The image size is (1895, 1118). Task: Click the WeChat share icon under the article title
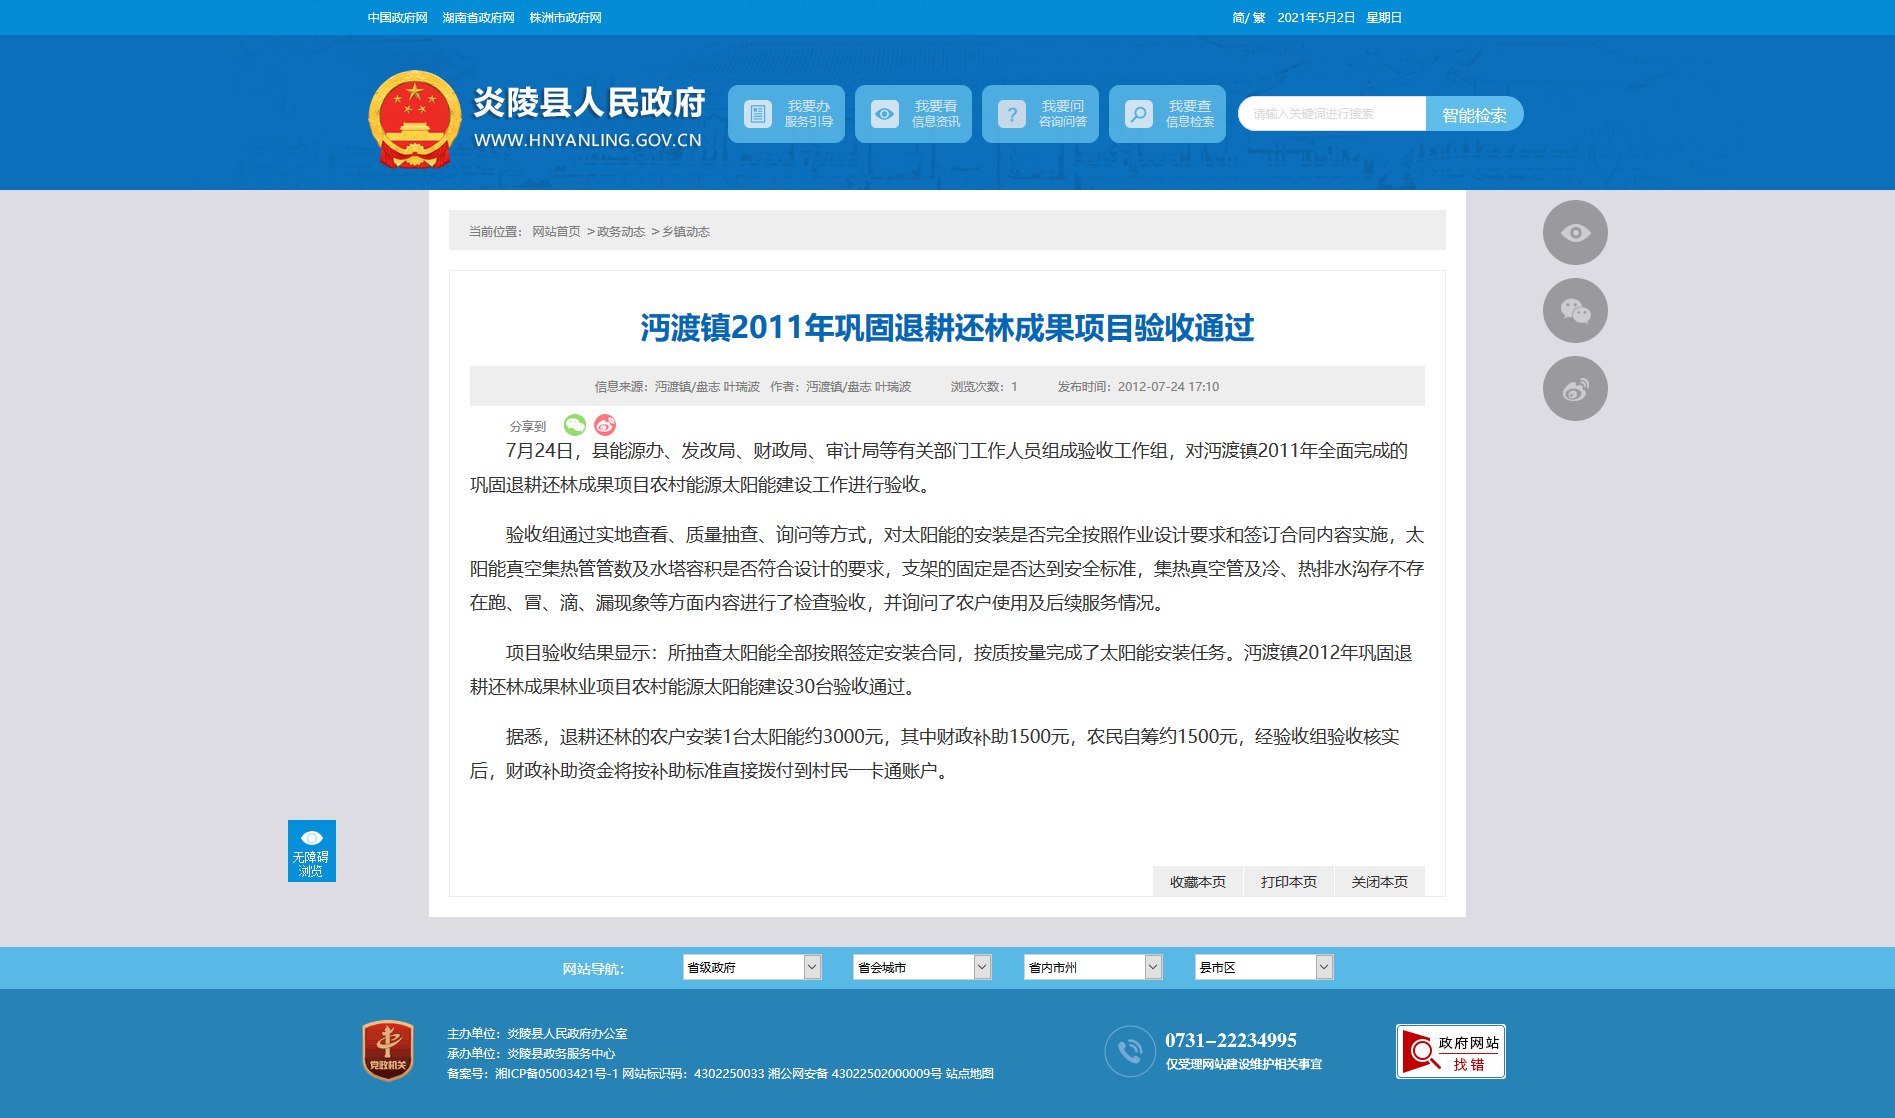575,425
